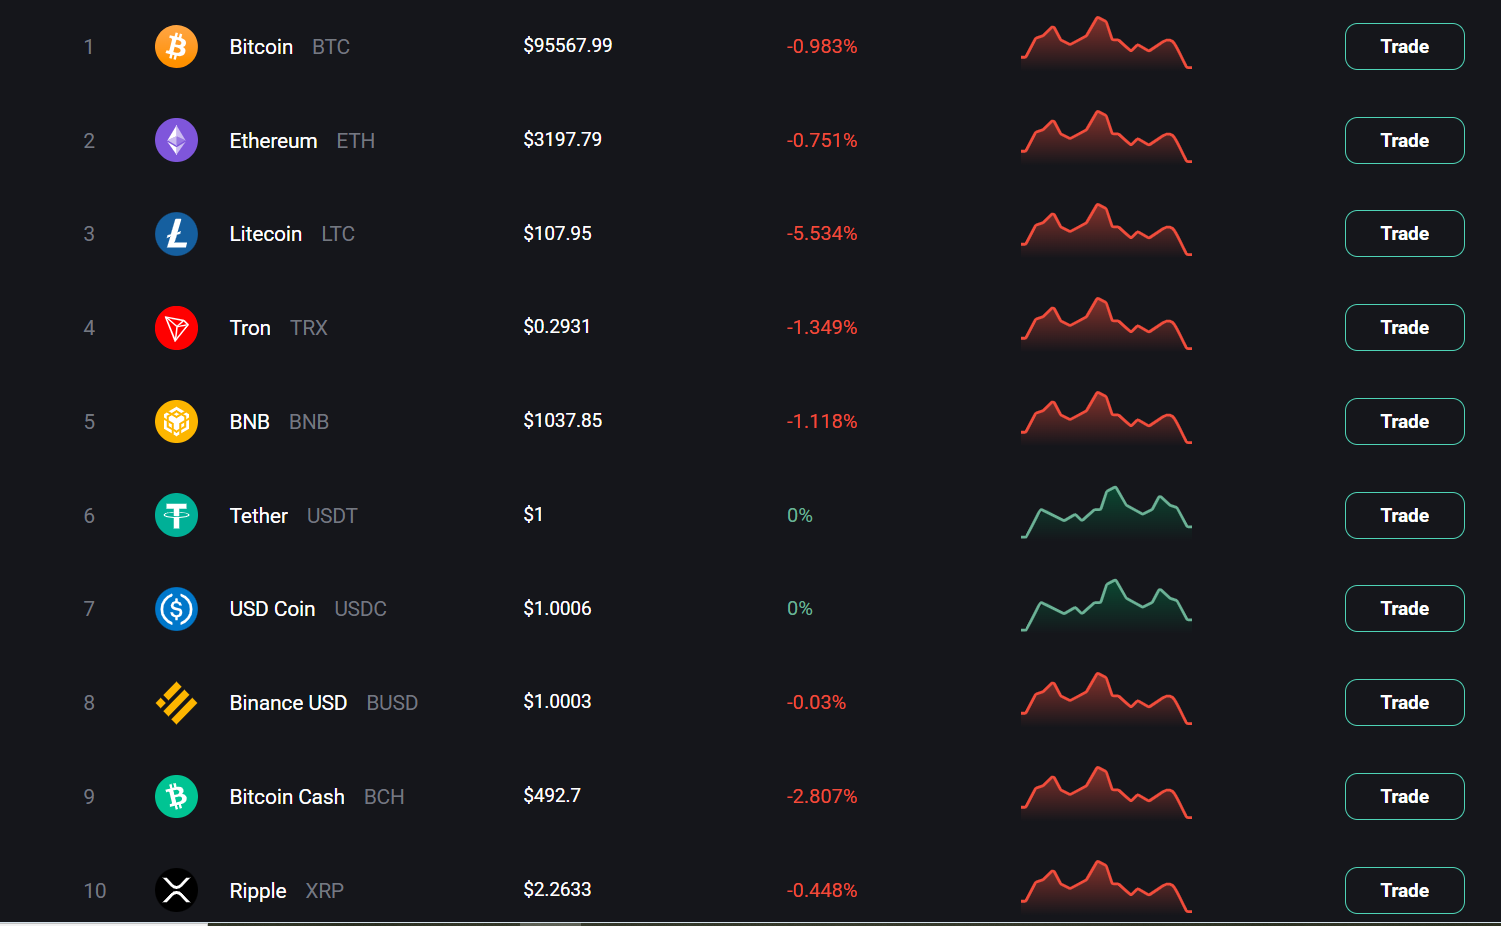Click the green Tether logo icon
Screen dimensions: 1501x926
[x=176, y=516]
